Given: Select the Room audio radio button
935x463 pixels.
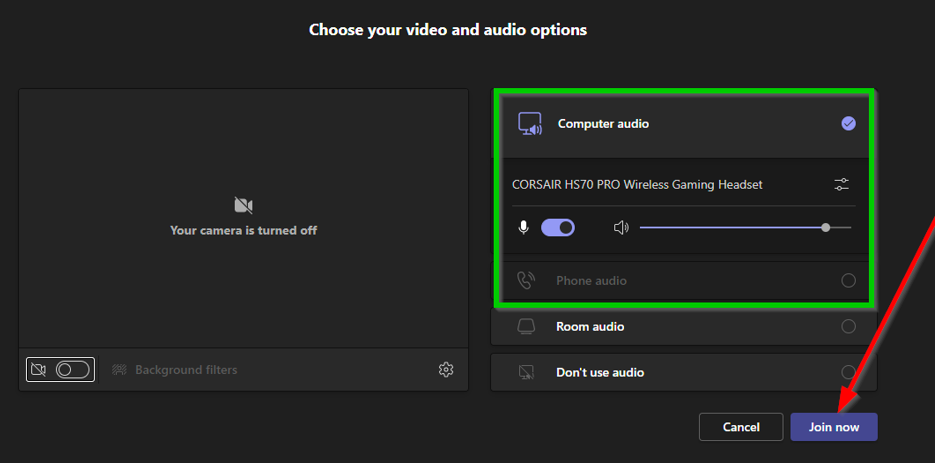Looking at the screenshot, I should [848, 327].
